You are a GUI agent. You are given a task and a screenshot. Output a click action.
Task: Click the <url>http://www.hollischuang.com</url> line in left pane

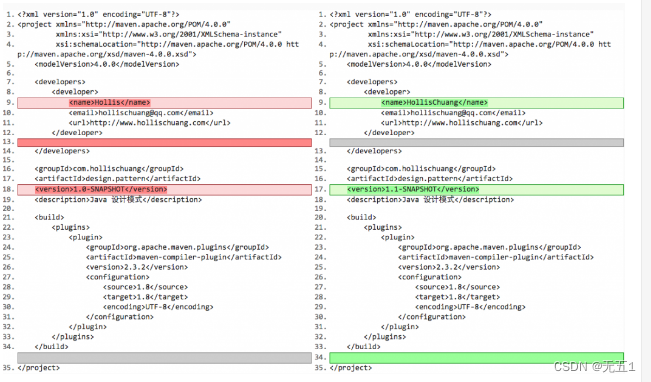(x=150, y=123)
